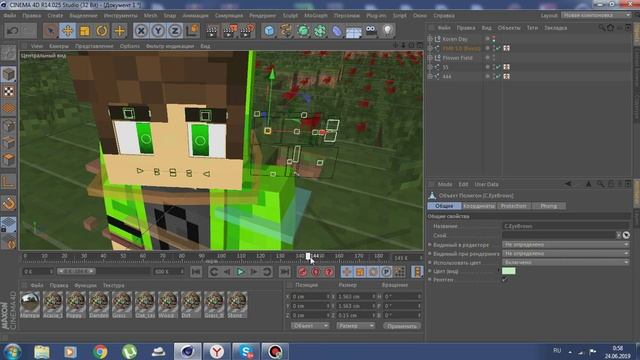This screenshot has width=640, height=360.
Task: Click the Render to Picture Viewer icon
Action: [229, 31]
